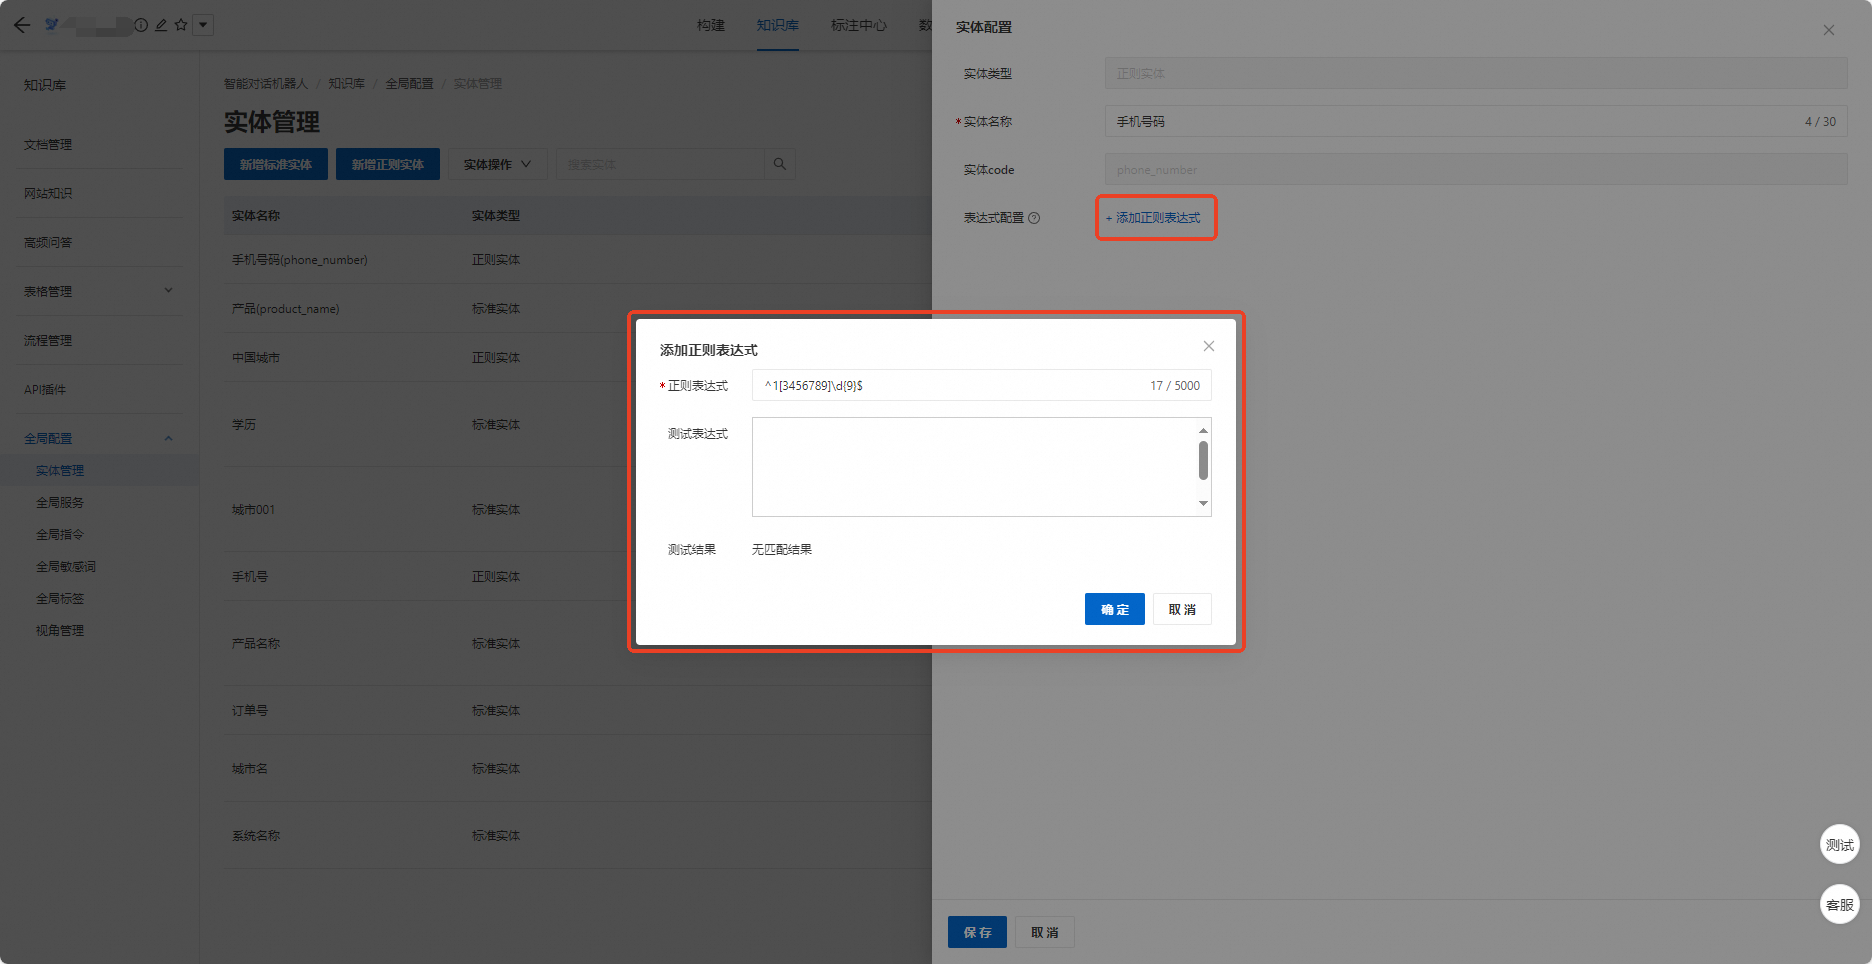Click the 智能对话机器人 breadcrumb link
Image resolution: width=1872 pixels, height=964 pixels.
coord(266,83)
